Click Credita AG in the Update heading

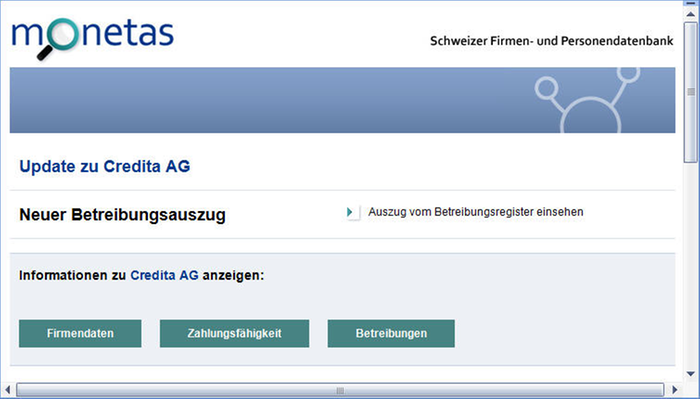point(147,166)
